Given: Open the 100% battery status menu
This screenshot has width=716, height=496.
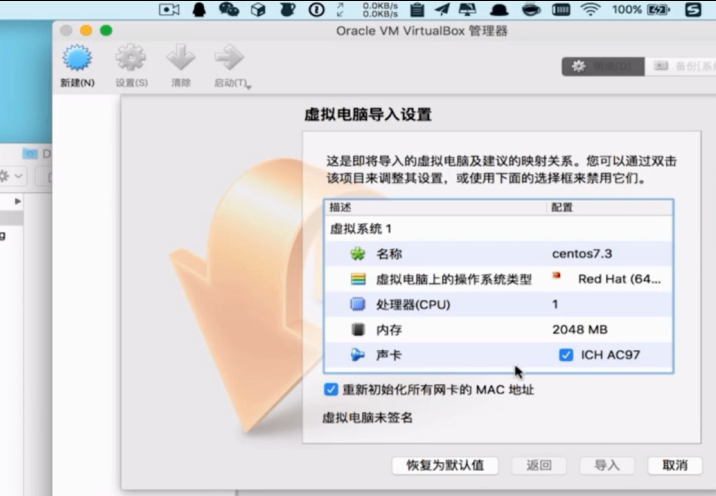Looking at the screenshot, I should (641, 10).
